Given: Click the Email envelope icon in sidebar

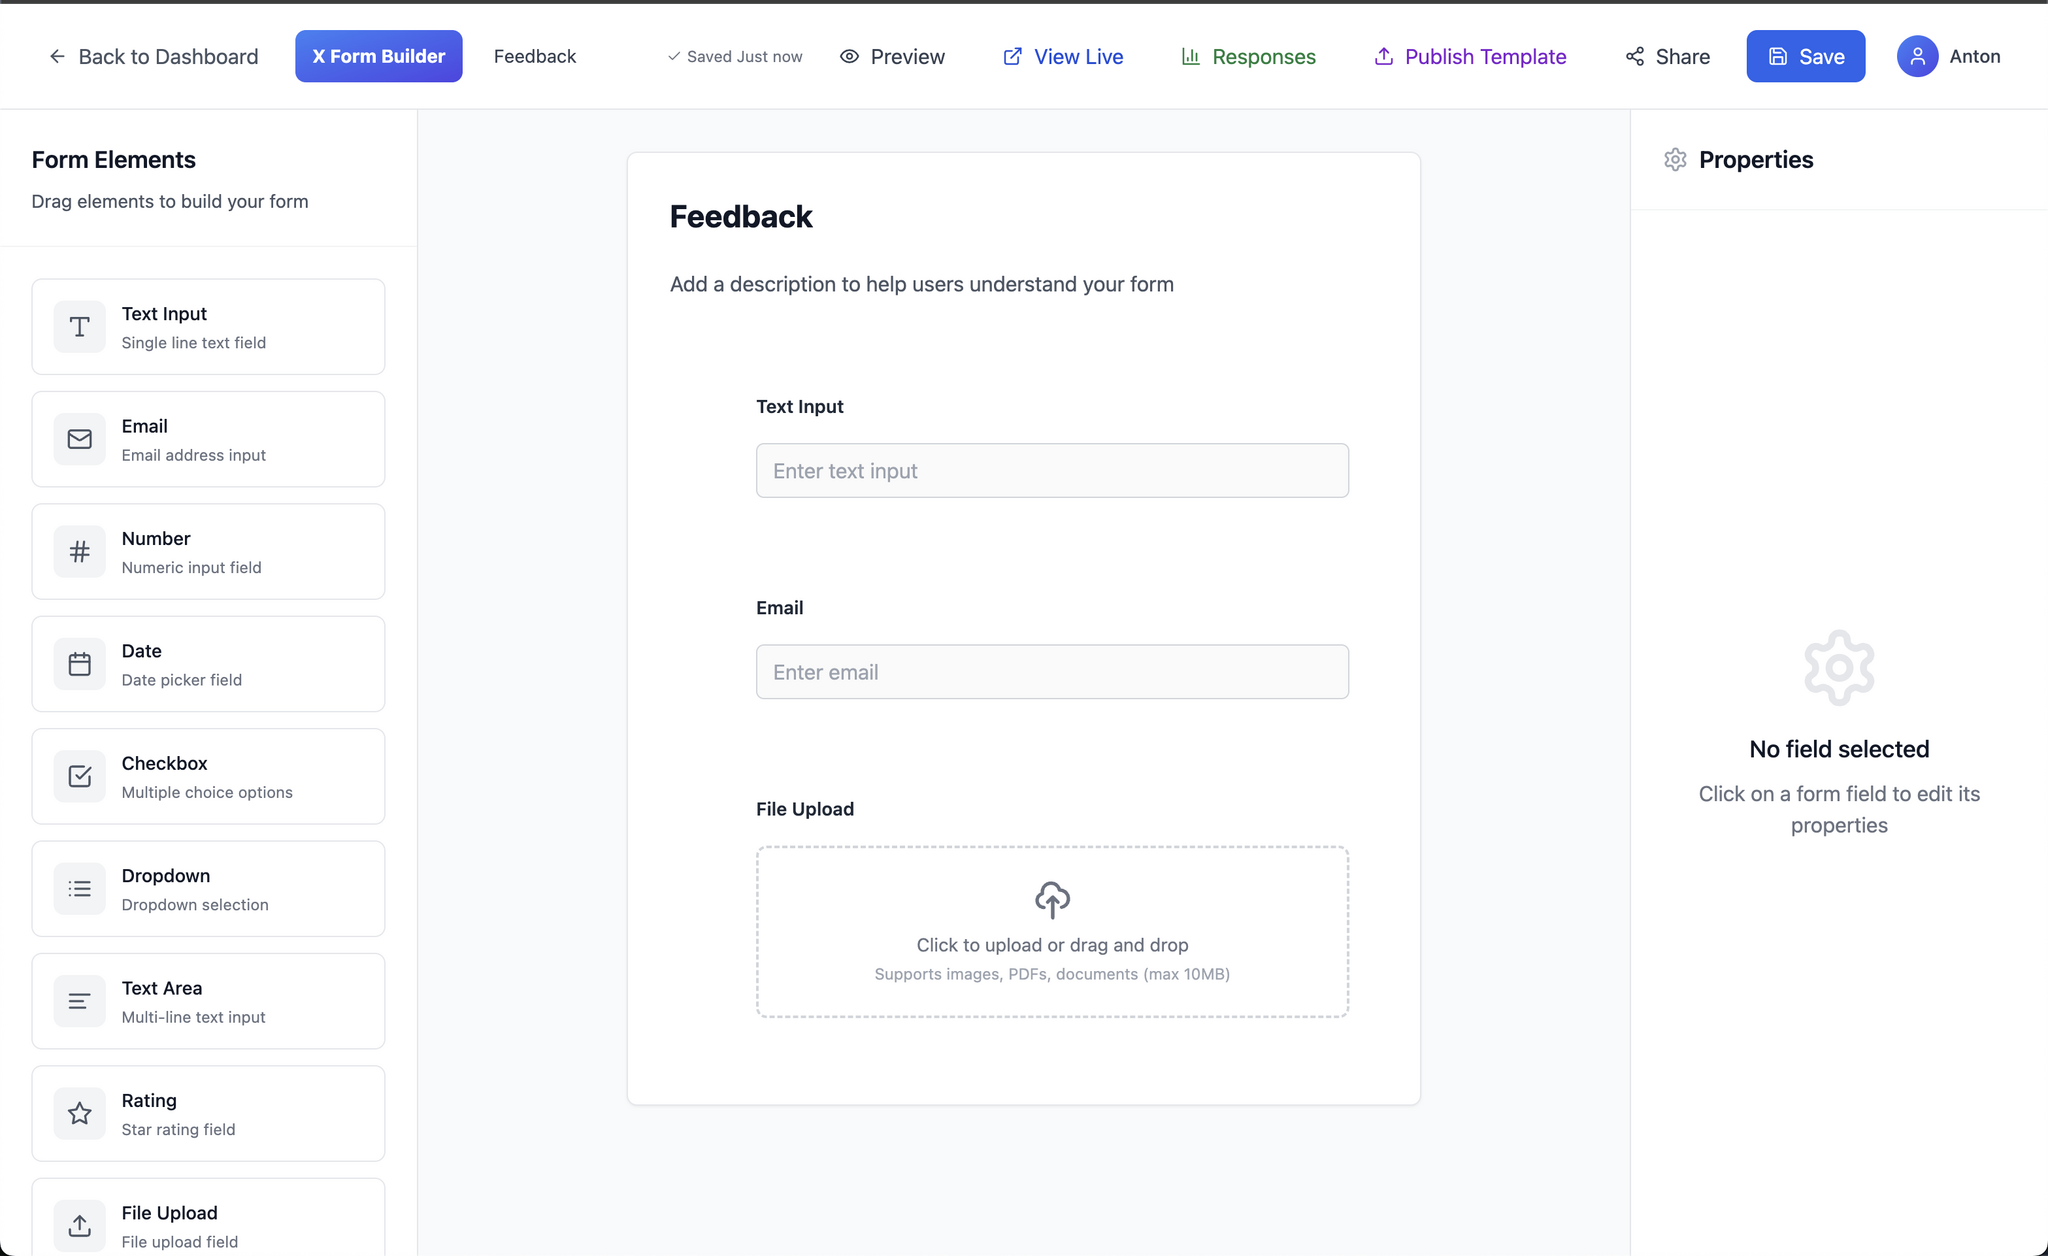Looking at the screenshot, I should tap(79, 439).
